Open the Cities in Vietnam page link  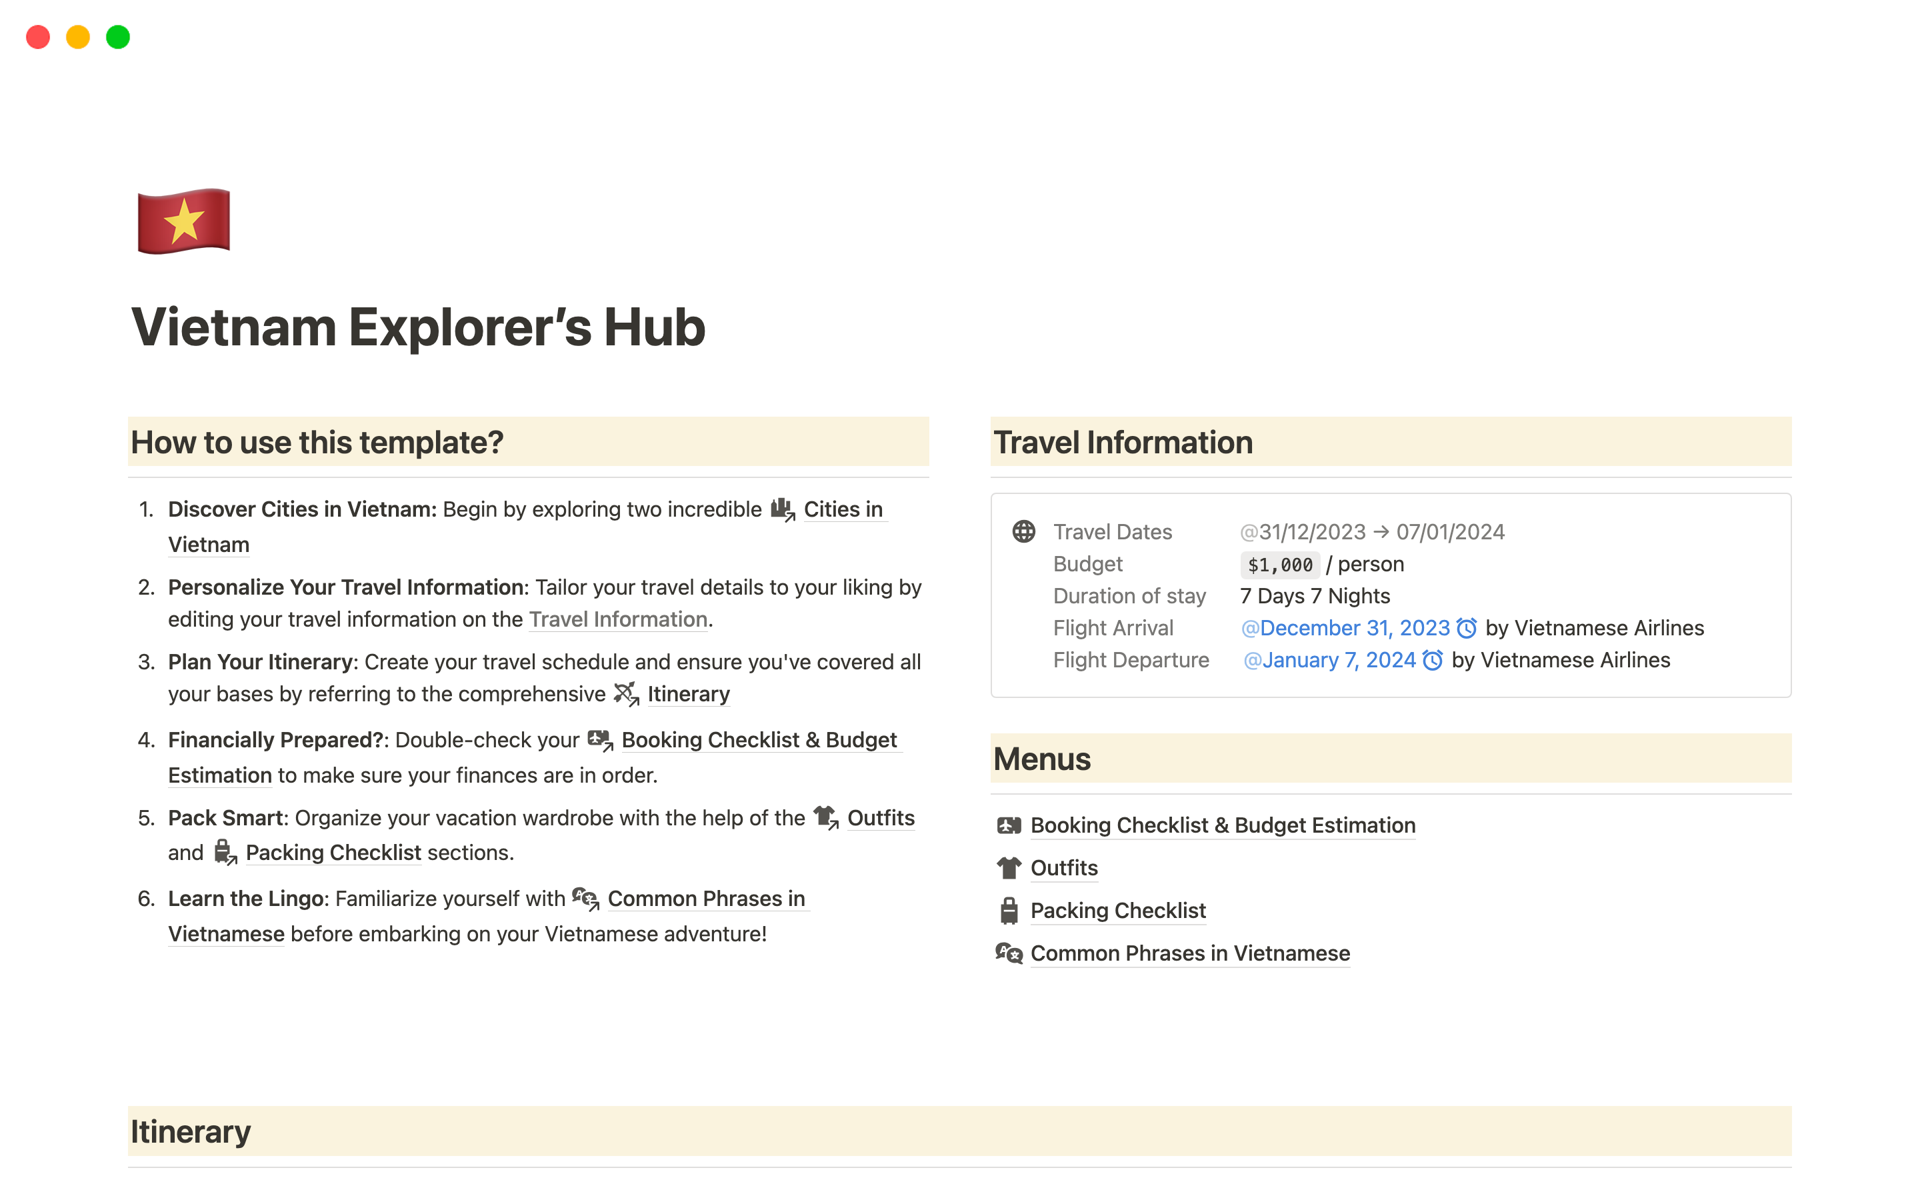[842, 509]
